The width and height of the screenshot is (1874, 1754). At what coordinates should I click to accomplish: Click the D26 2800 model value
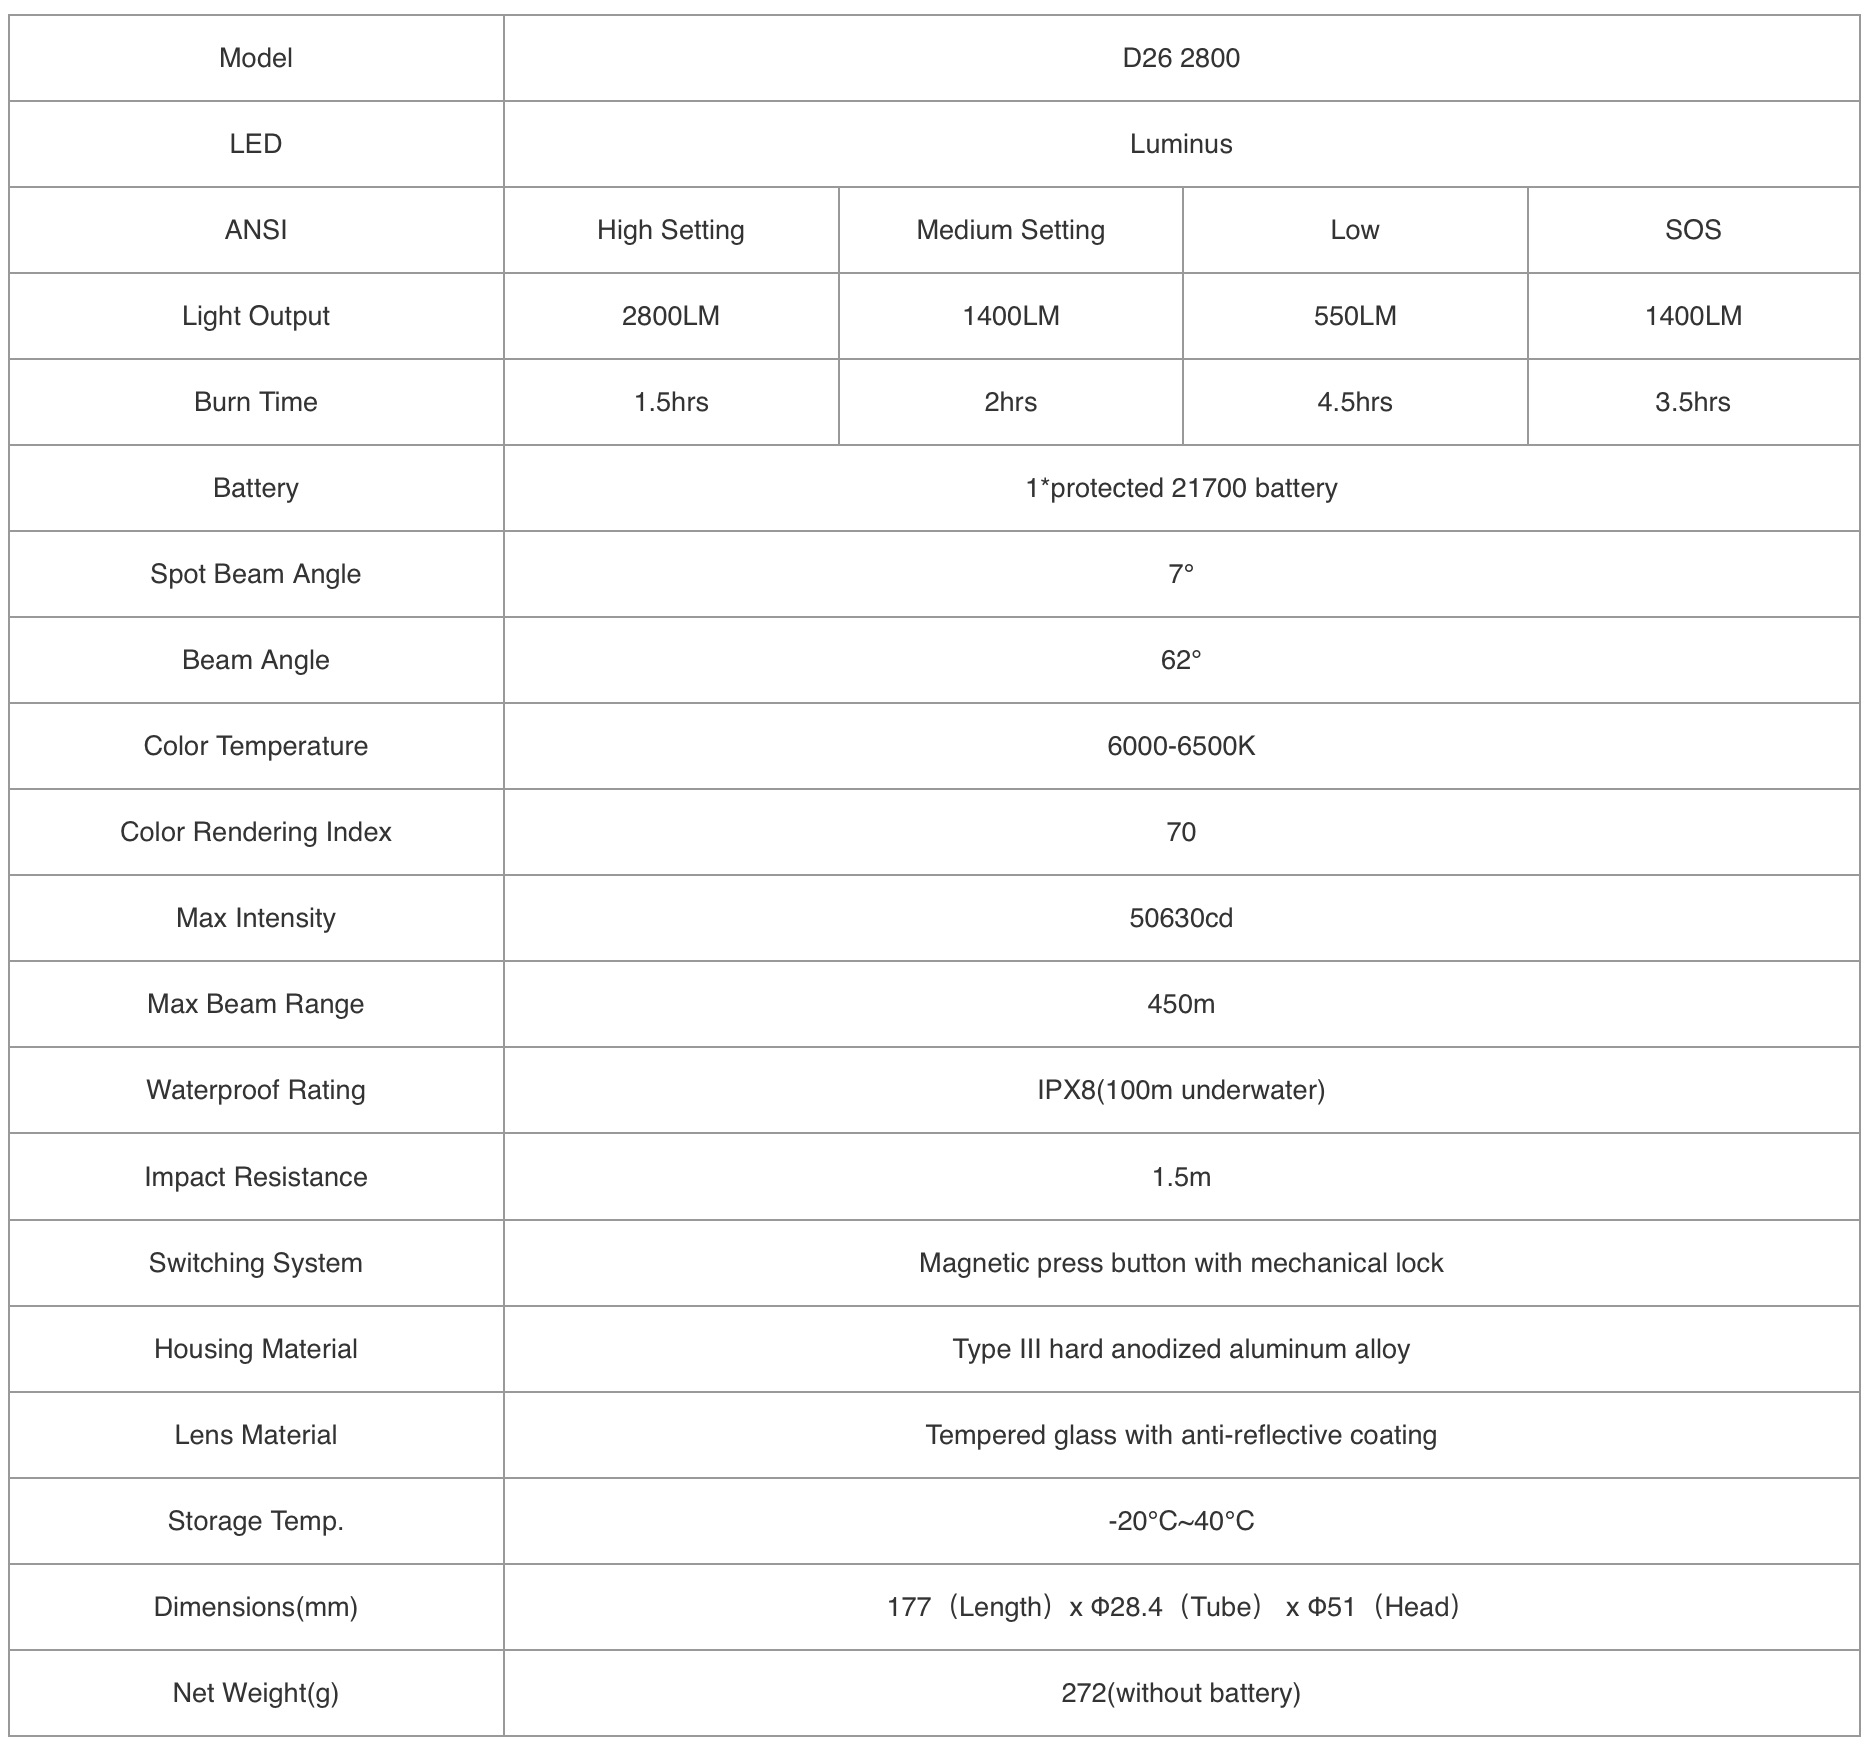[1180, 58]
